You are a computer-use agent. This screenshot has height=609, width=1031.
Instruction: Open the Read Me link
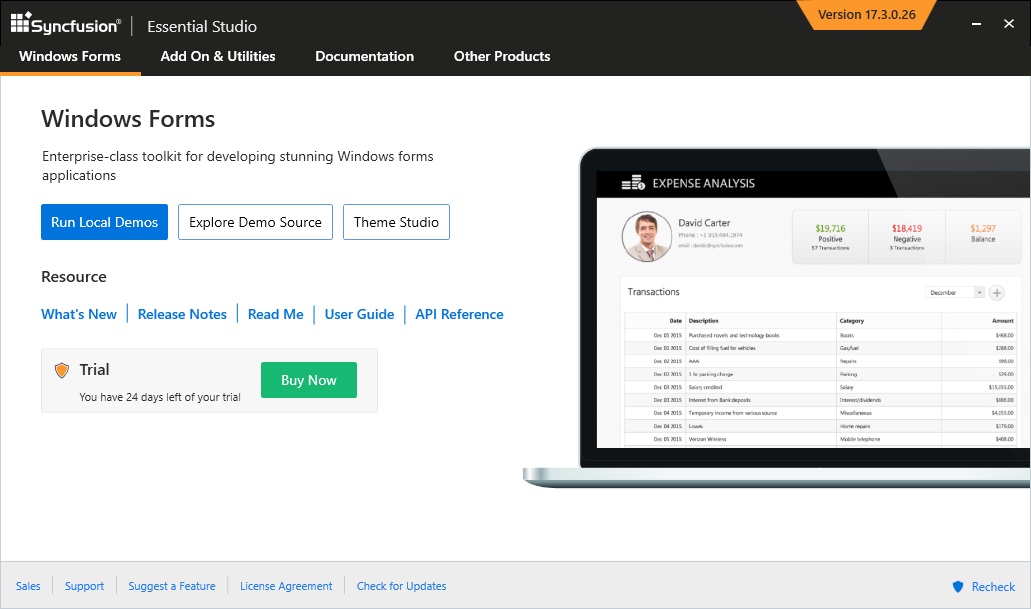(x=276, y=314)
